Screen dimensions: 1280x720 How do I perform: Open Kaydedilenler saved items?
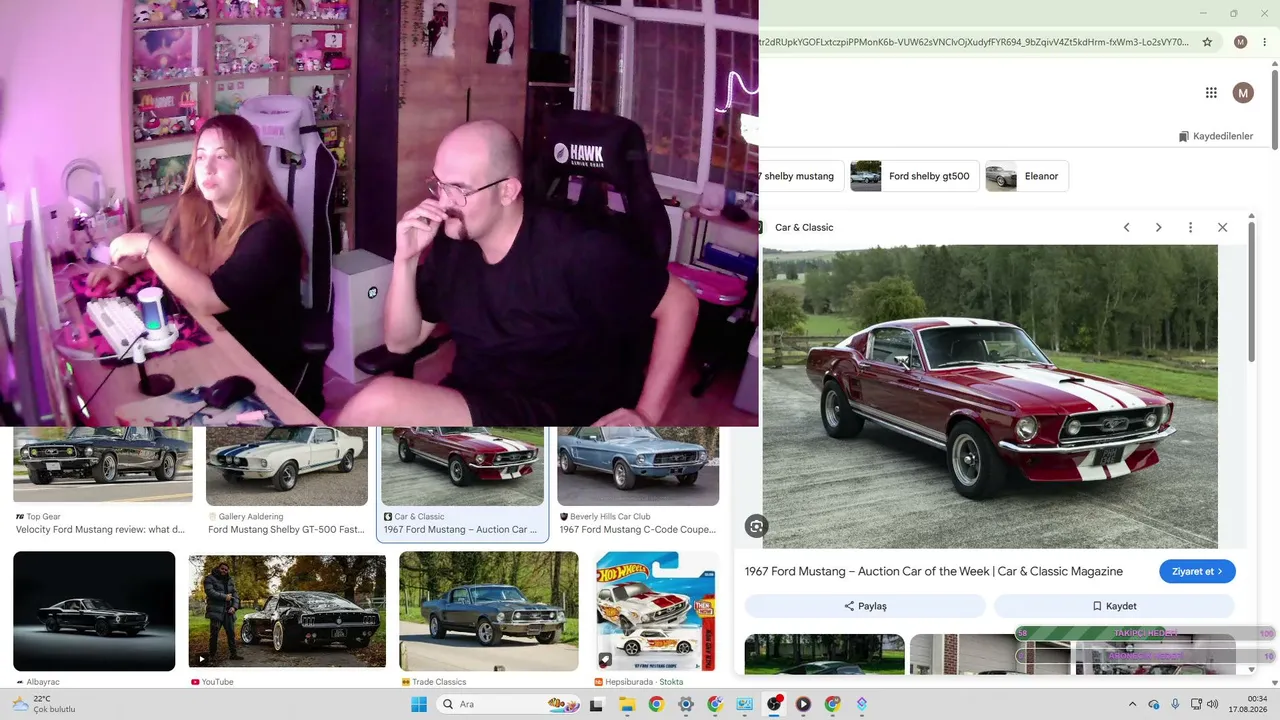point(1216,136)
